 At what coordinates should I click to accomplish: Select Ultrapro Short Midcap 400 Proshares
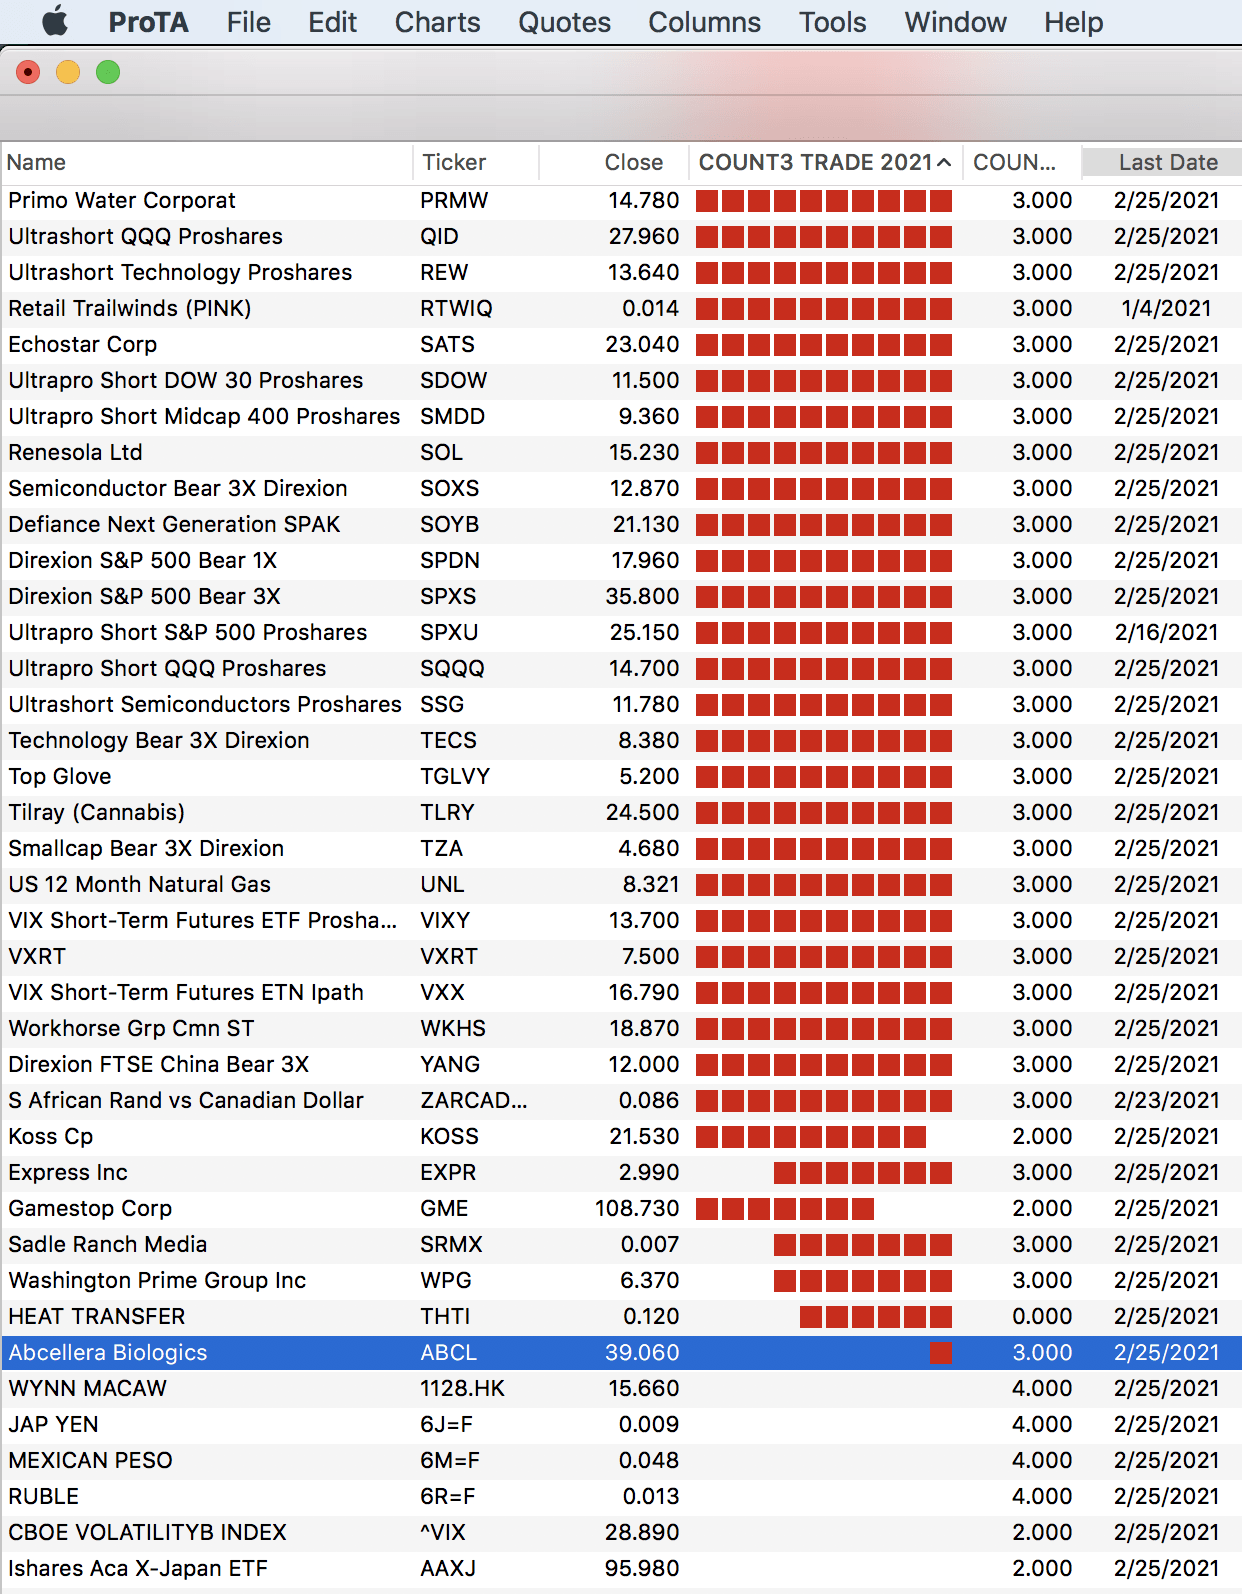point(621,416)
